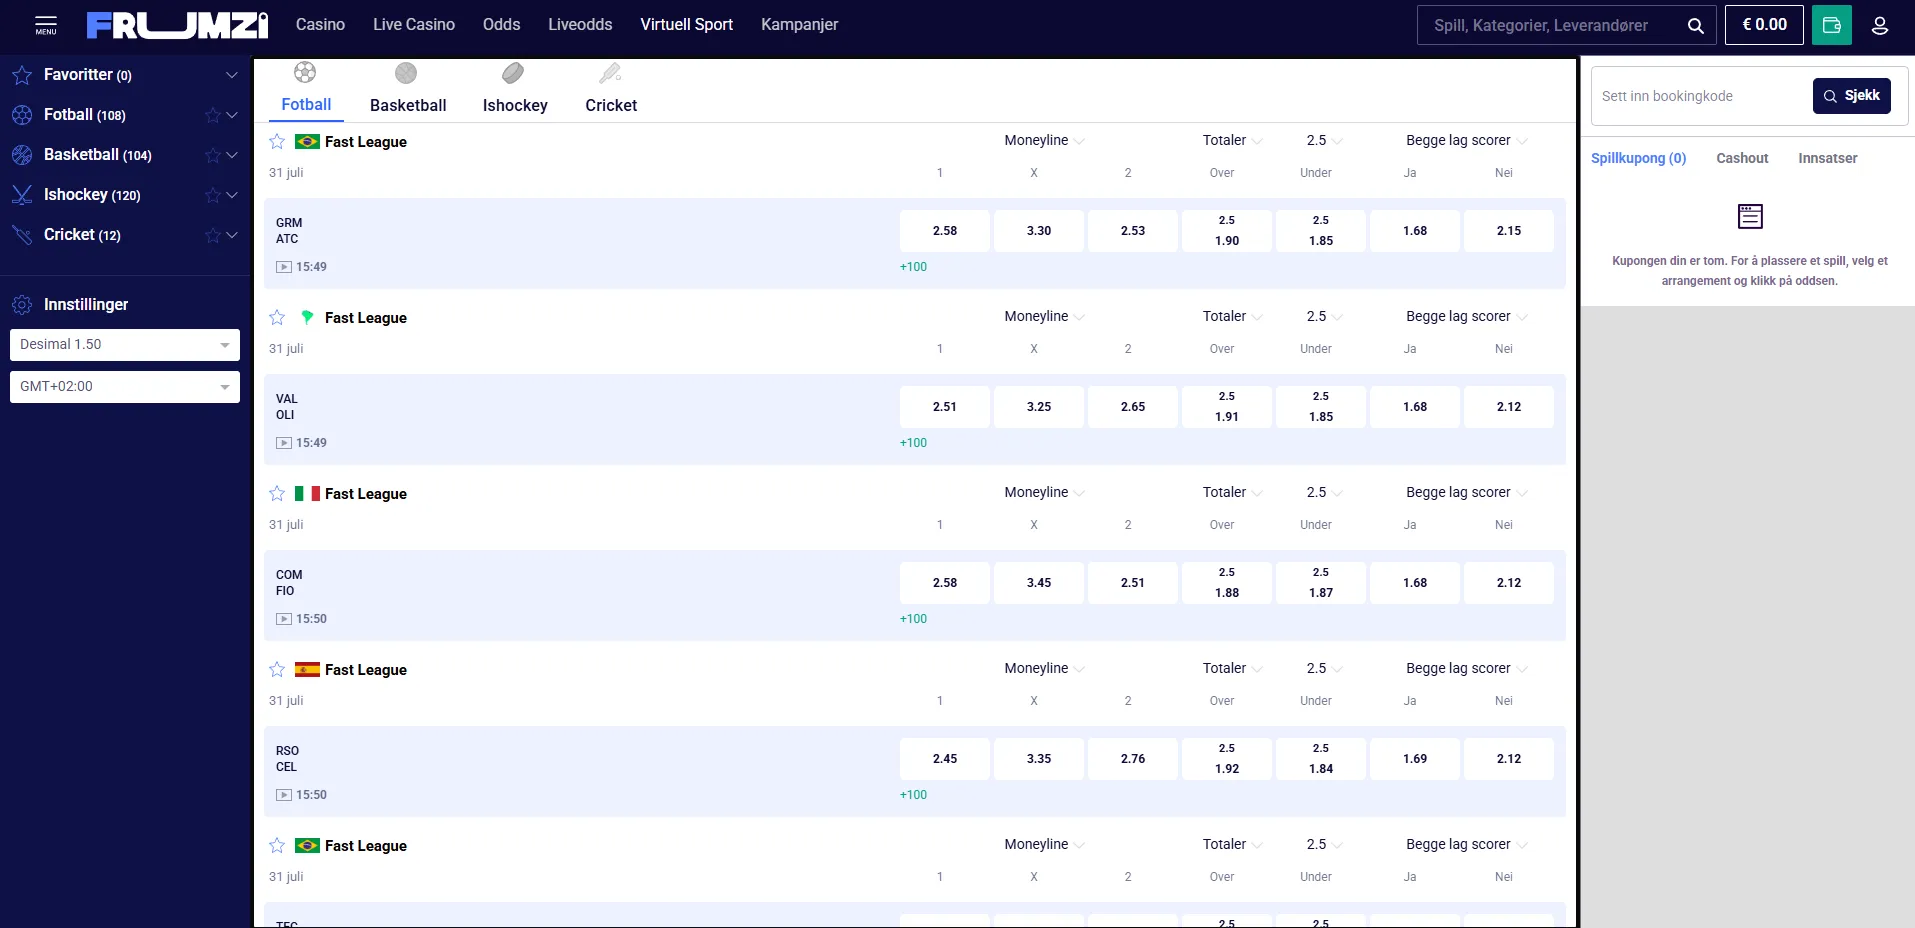1915x928 pixels.
Task: Star the Italy Fast League
Action: (x=277, y=494)
